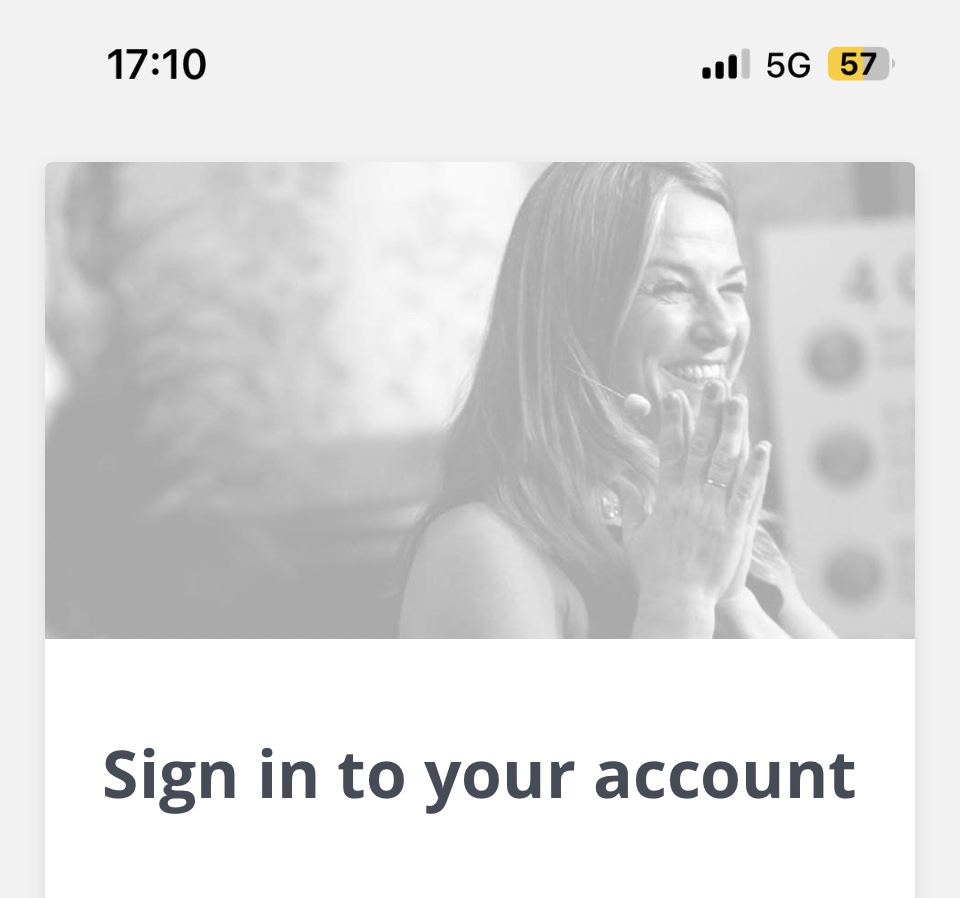Click the word 'account' in the heading
This screenshot has width=960, height=898.
(725, 776)
